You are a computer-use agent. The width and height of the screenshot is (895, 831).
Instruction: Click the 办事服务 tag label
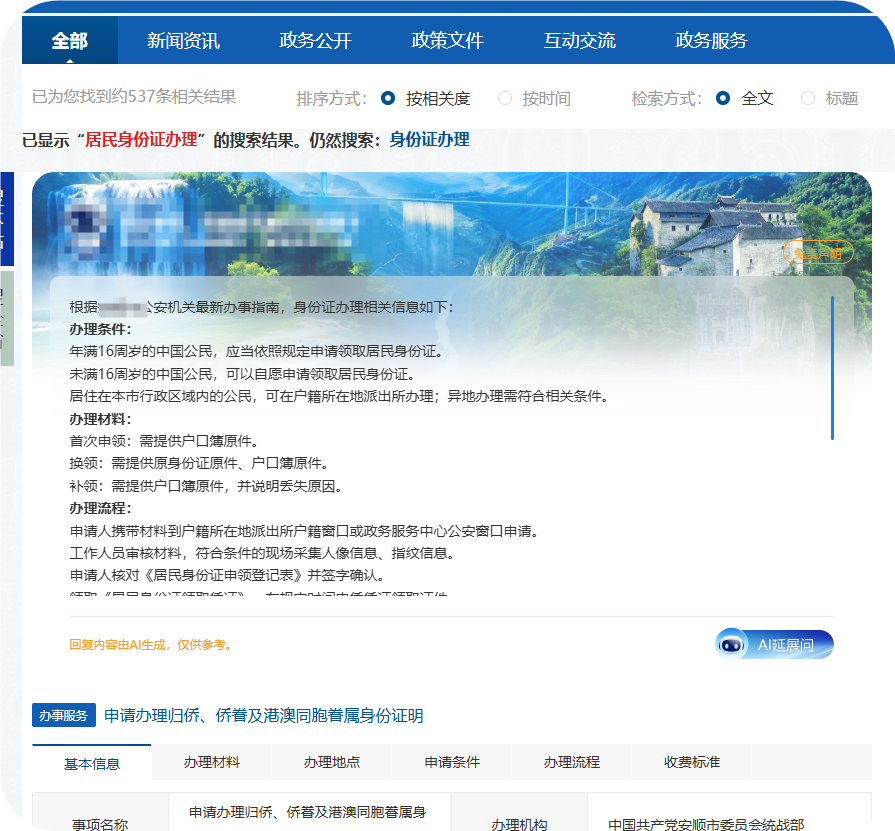63,715
